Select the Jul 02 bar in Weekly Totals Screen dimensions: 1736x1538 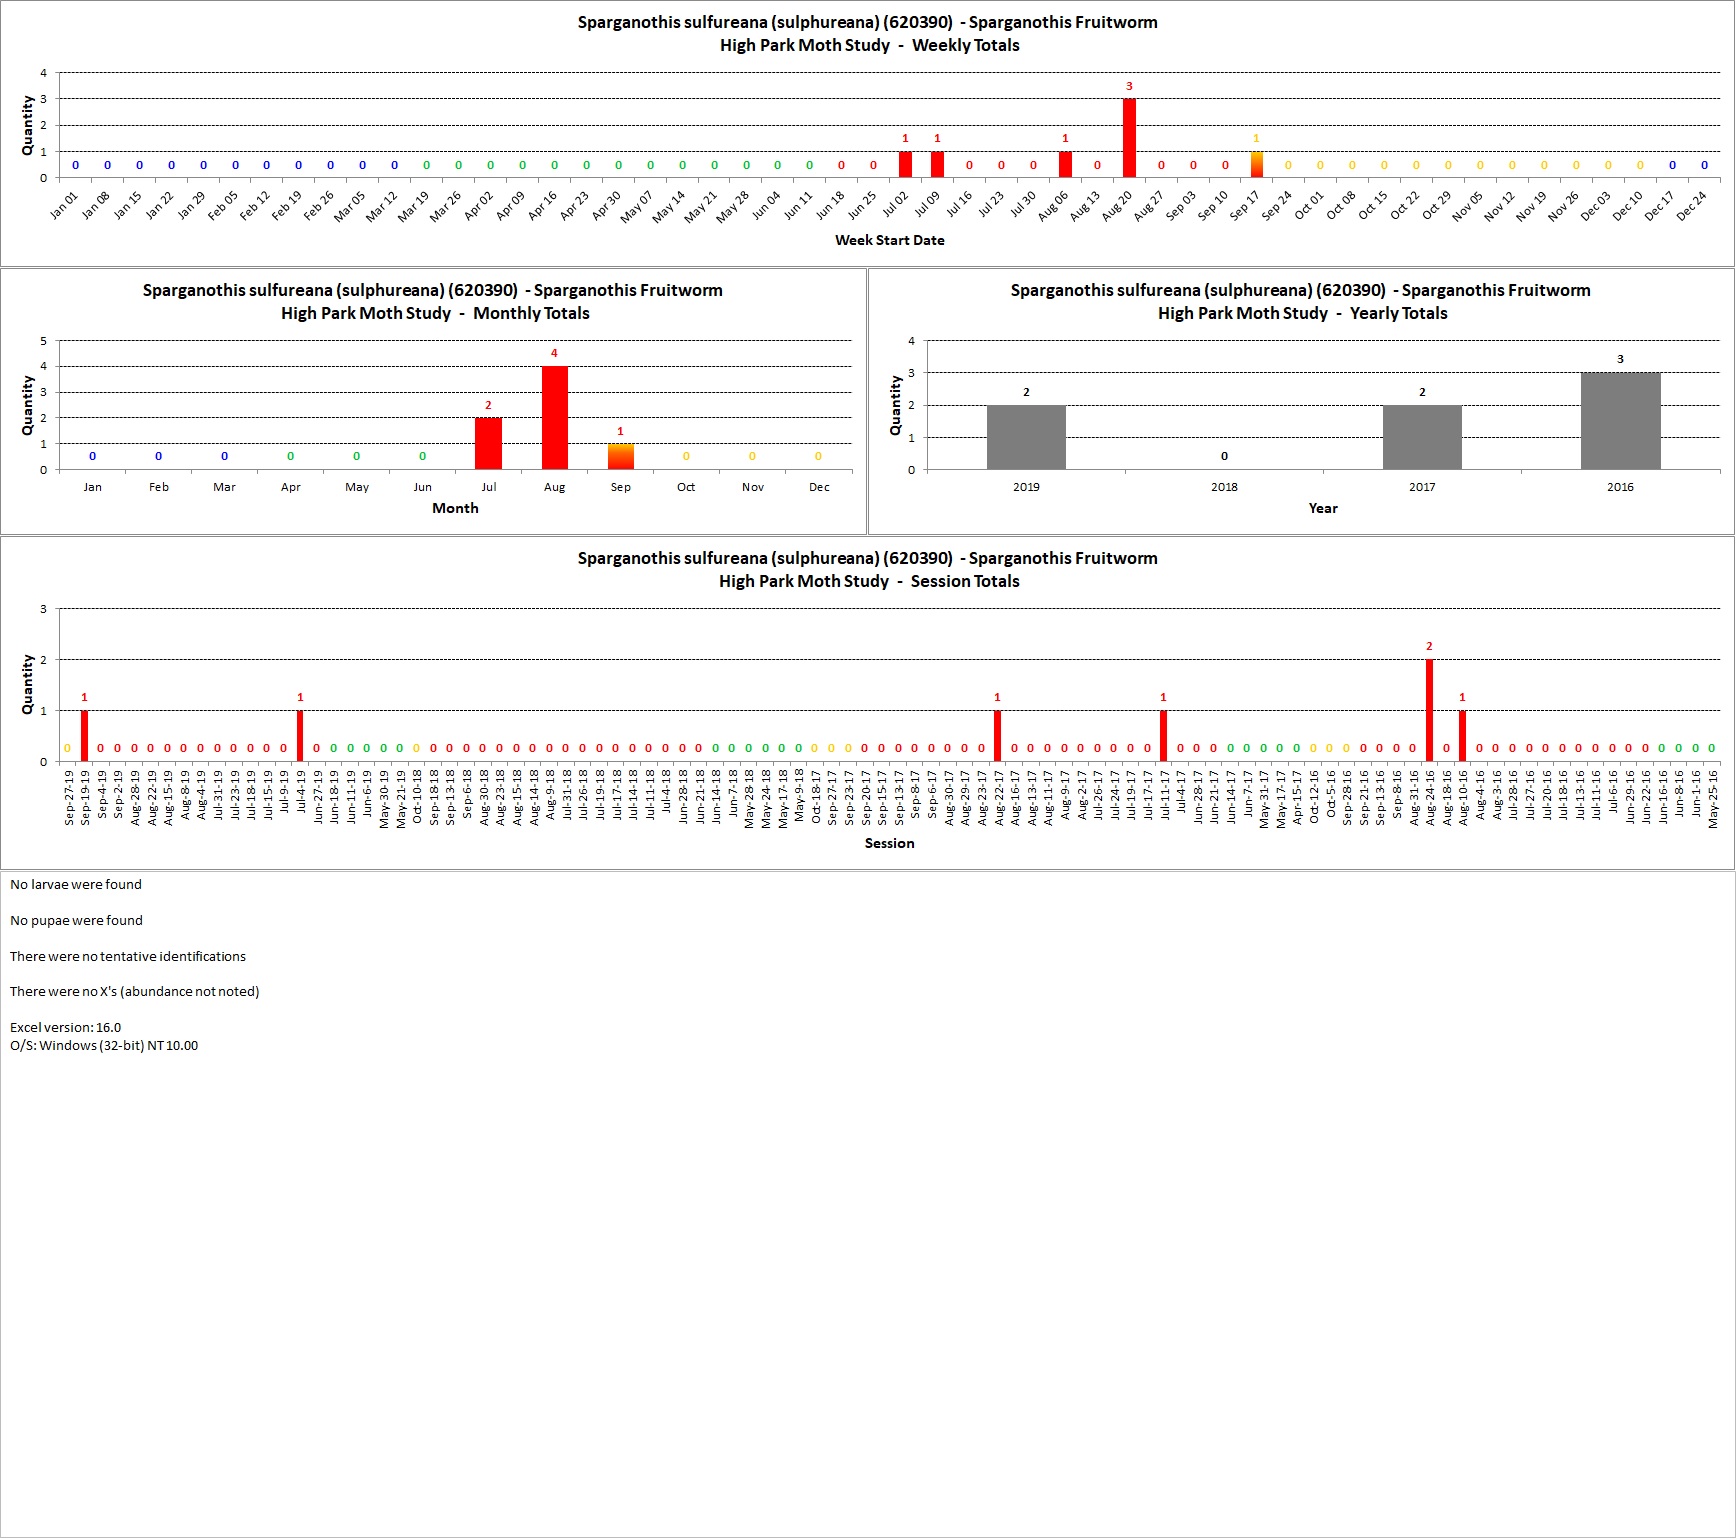tap(905, 165)
